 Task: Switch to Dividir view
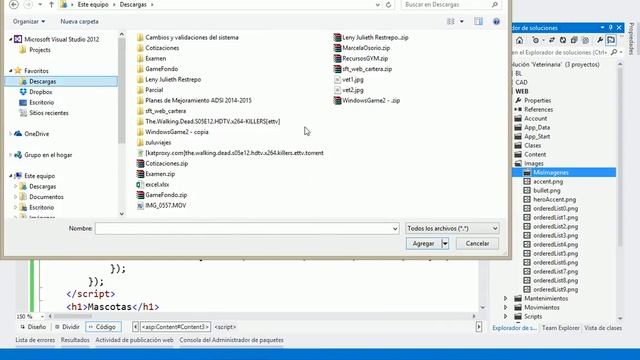[67, 327]
